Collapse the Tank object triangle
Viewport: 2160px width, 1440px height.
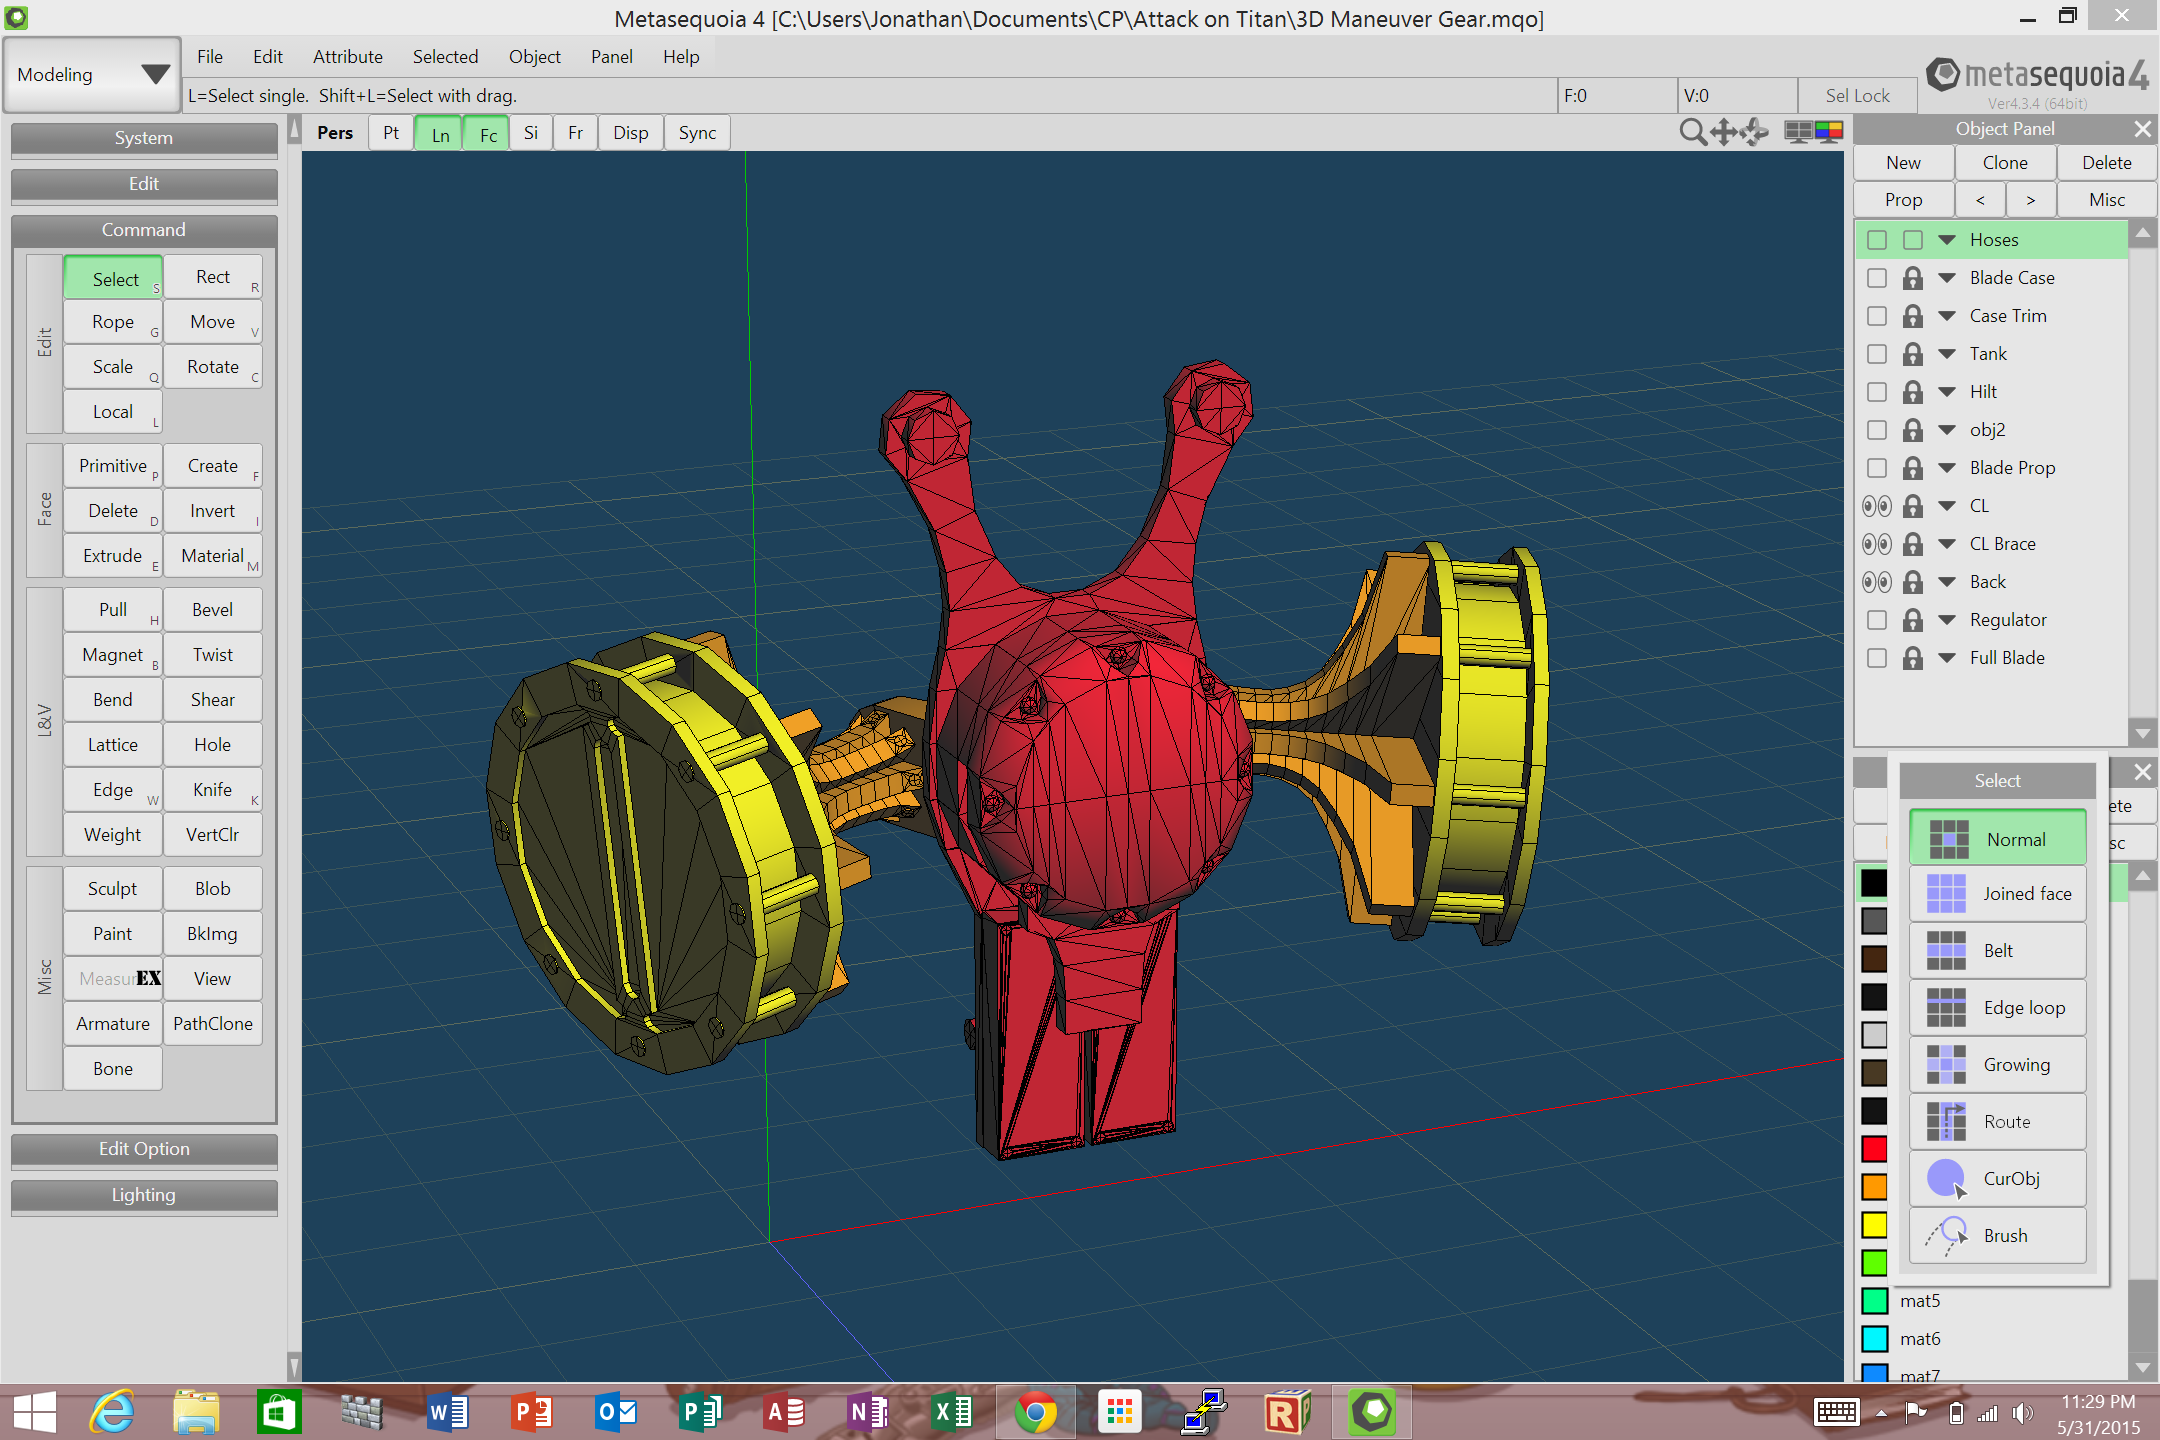coord(1947,354)
